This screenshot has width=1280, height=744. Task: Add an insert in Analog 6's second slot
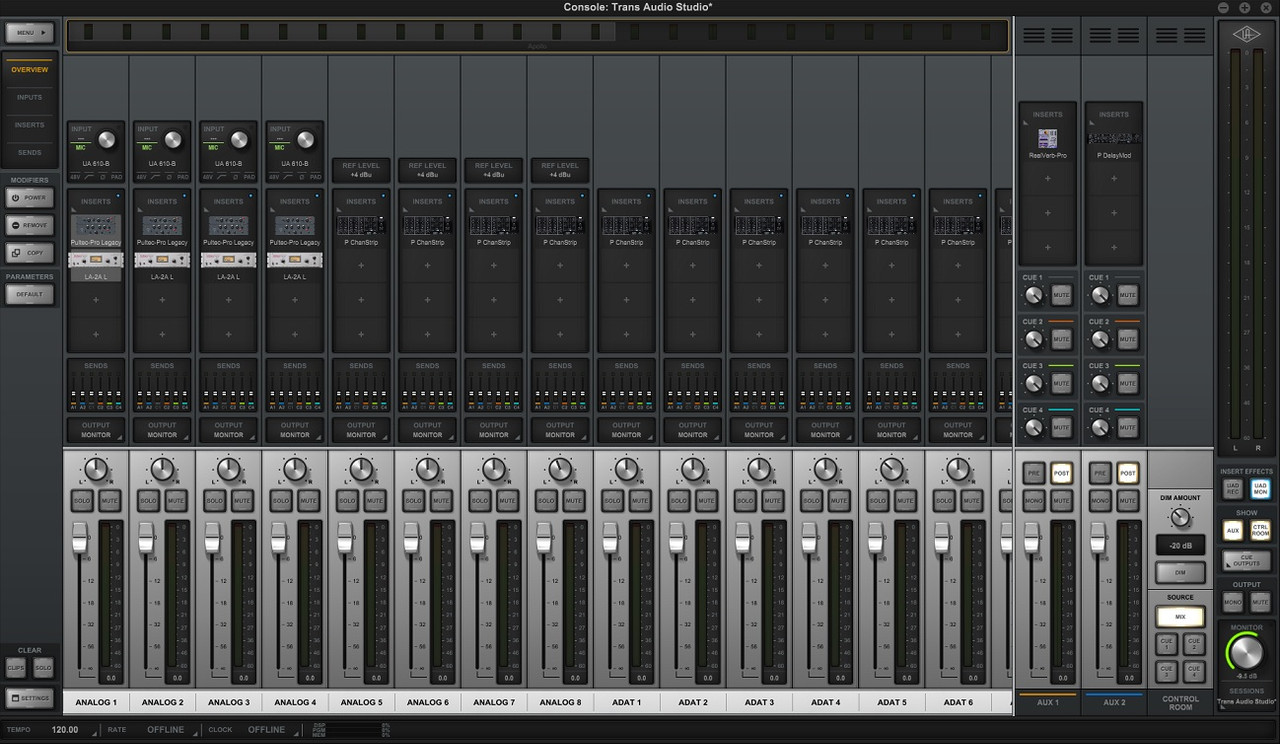427,267
